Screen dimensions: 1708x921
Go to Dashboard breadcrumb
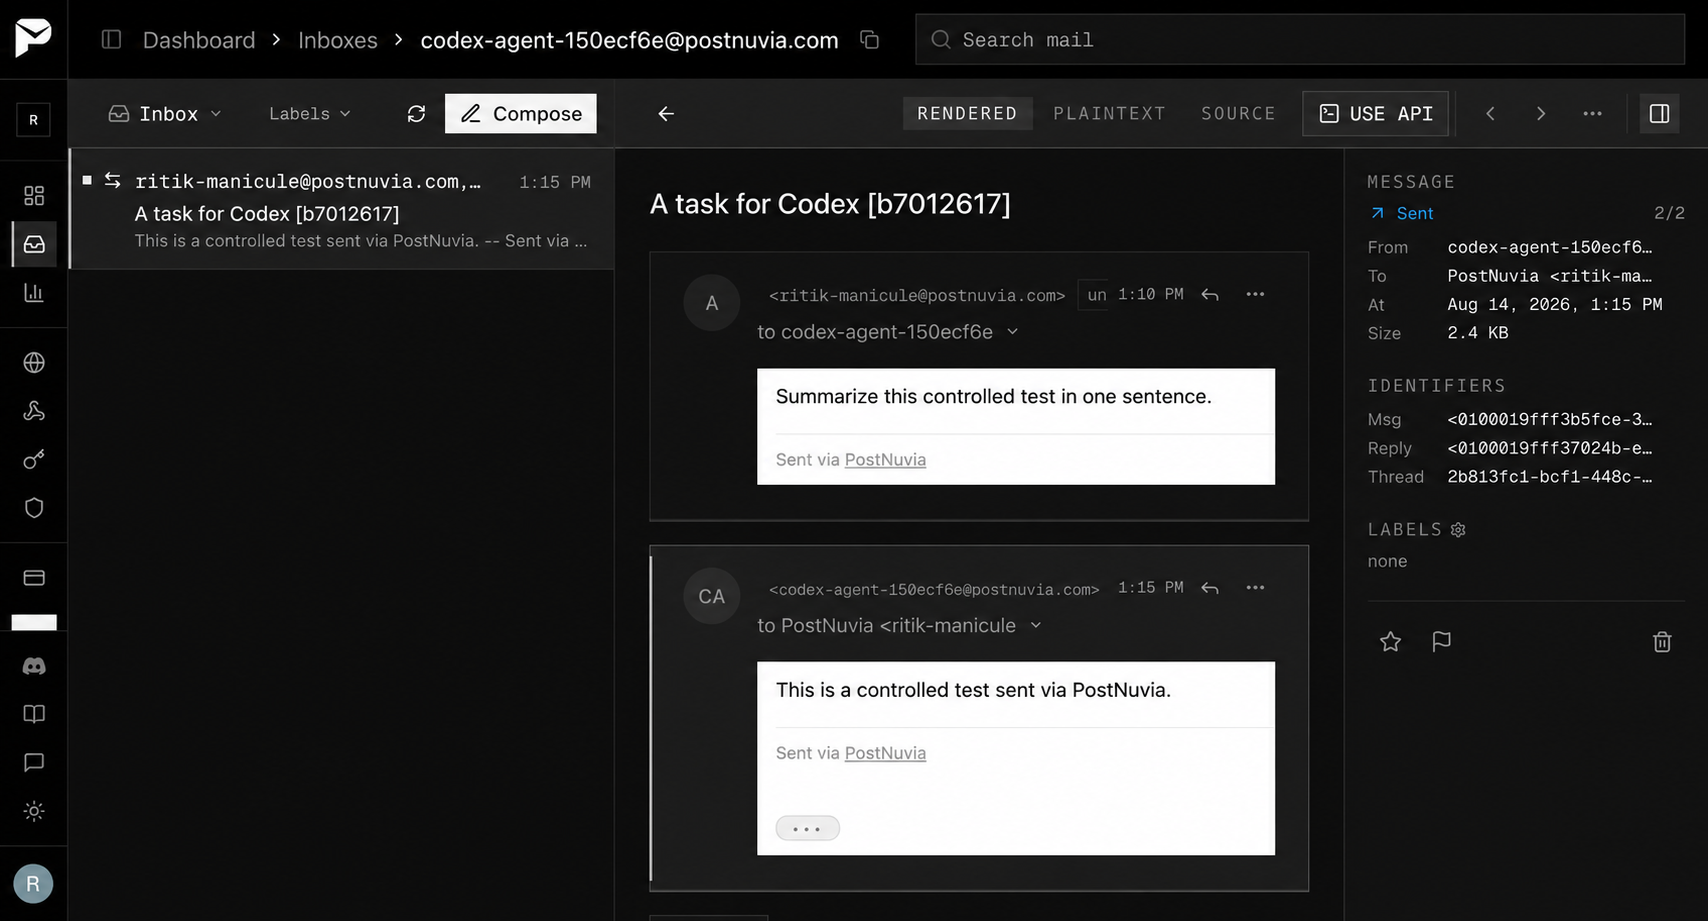coord(199,40)
